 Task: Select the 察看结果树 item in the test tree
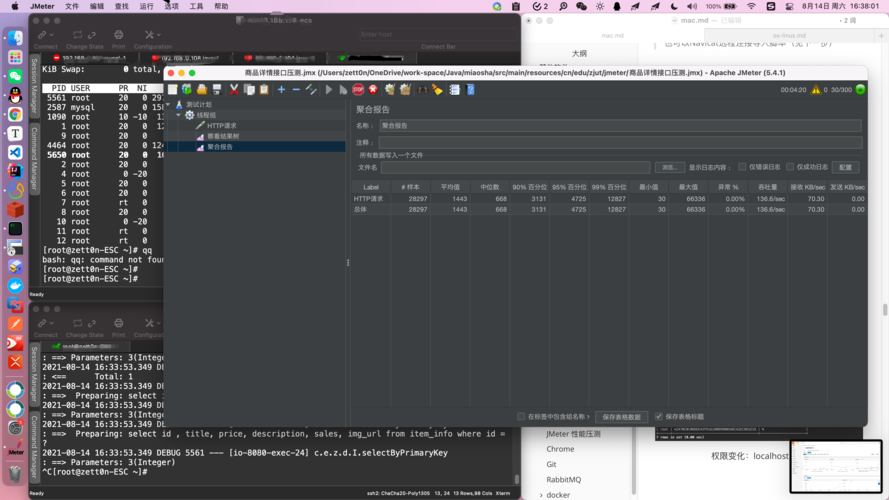(x=223, y=136)
